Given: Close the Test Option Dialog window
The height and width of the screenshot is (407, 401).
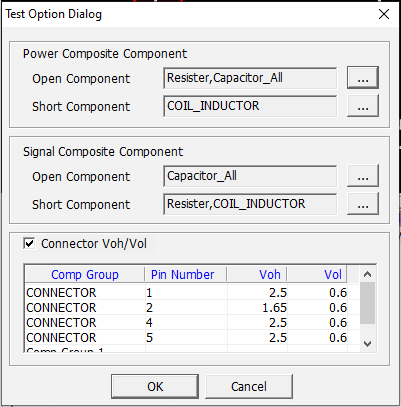Looking at the screenshot, I should (x=384, y=14).
